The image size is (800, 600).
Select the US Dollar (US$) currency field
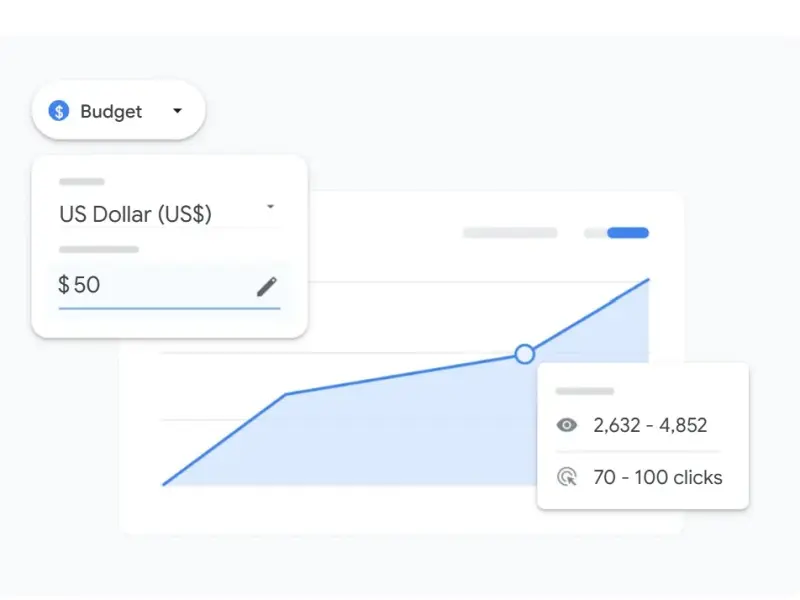pyautogui.click(x=136, y=213)
